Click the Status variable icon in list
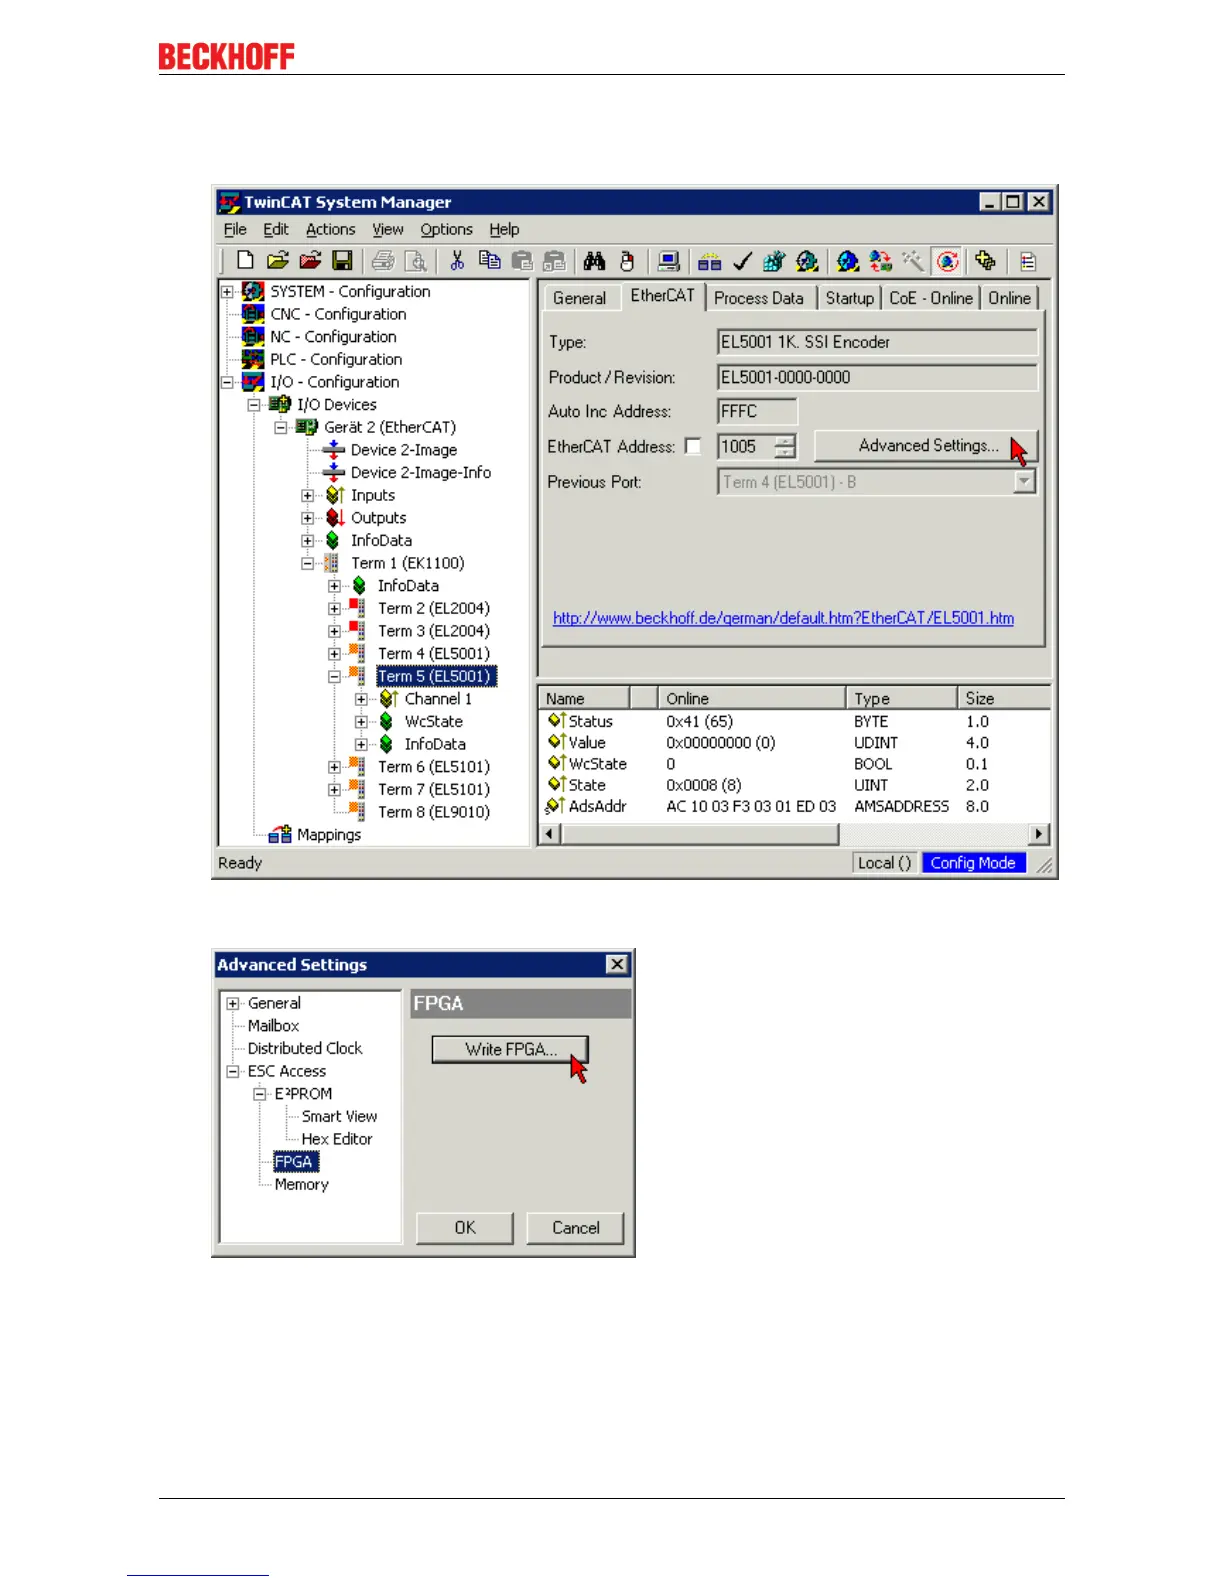The height and width of the screenshot is (1584, 1224). point(557,720)
